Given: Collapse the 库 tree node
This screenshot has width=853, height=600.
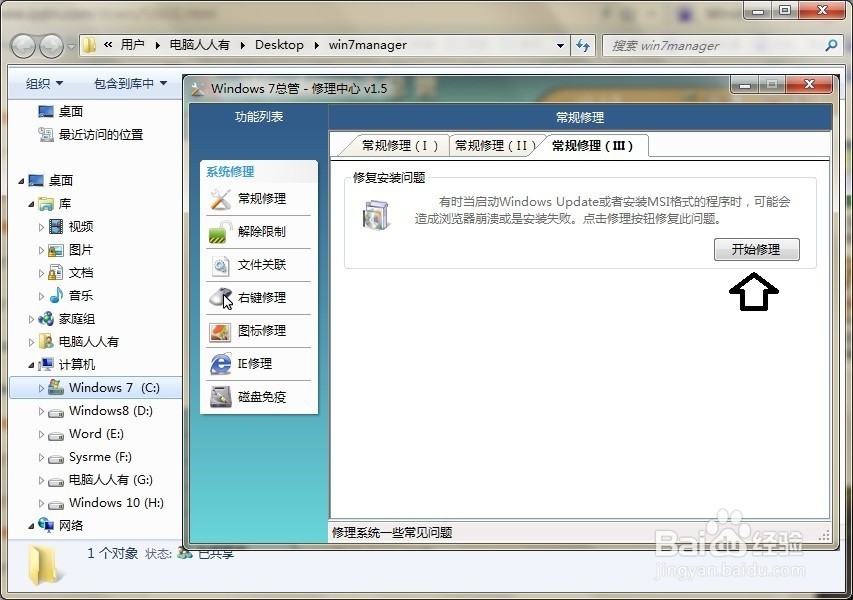Looking at the screenshot, I should coord(31,204).
